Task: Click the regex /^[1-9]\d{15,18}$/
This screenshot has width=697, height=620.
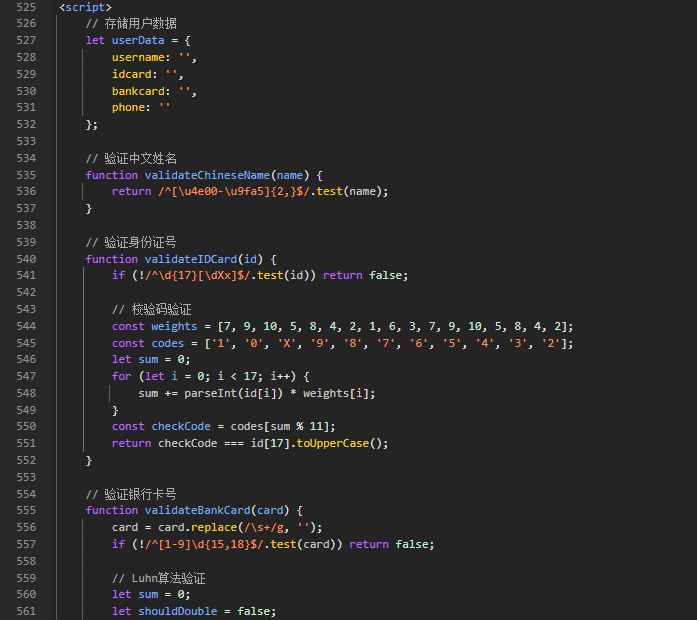Action: coord(204,544)
